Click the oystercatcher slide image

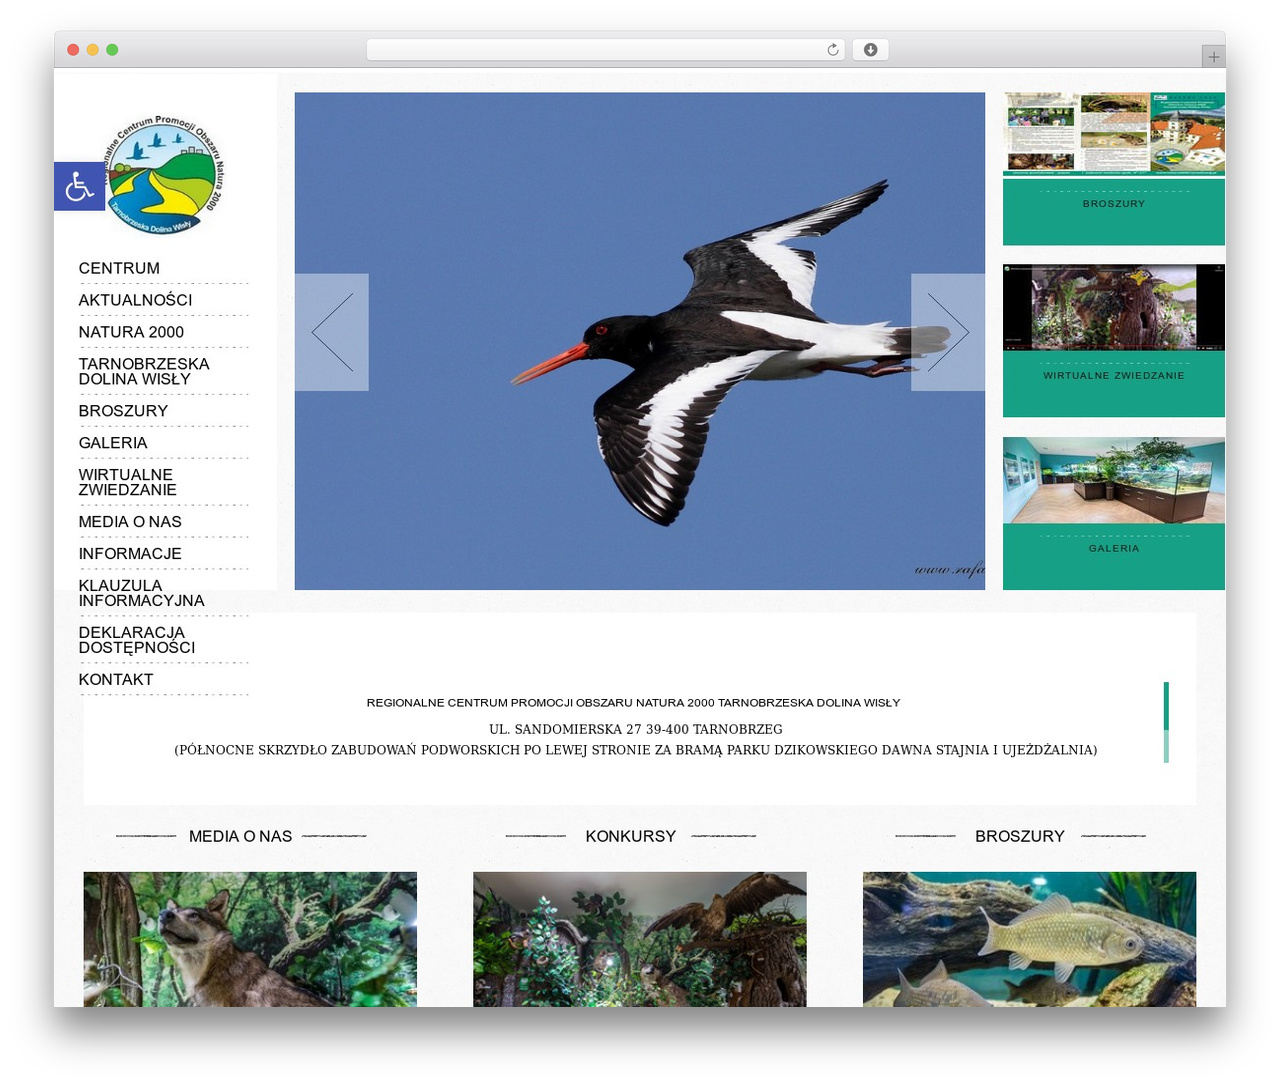[x=640, y=341]
